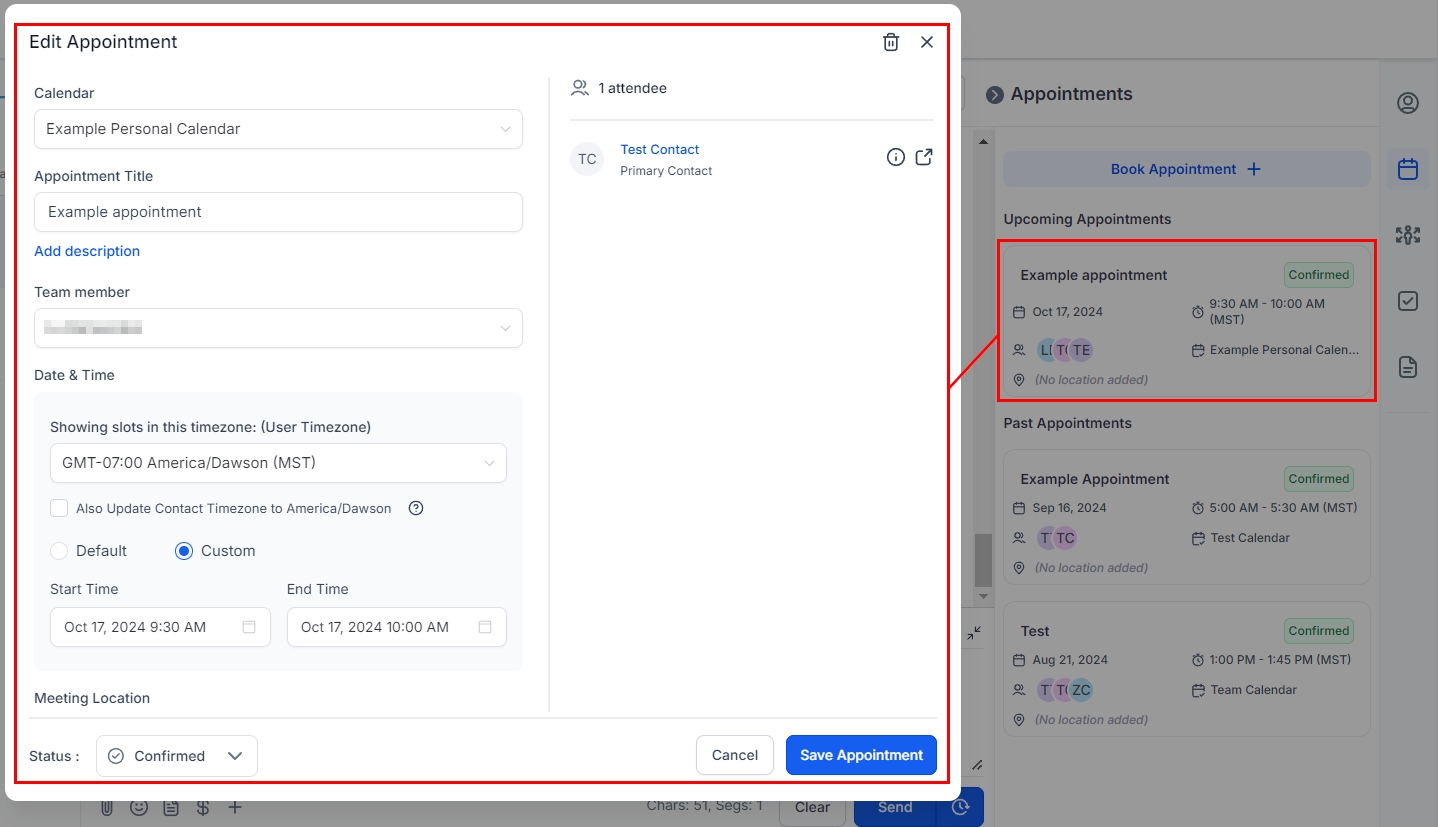Click the Add description link
The height and width of the screenshot is (827, 1438).
pyautogui.click(x=87, y=251)
